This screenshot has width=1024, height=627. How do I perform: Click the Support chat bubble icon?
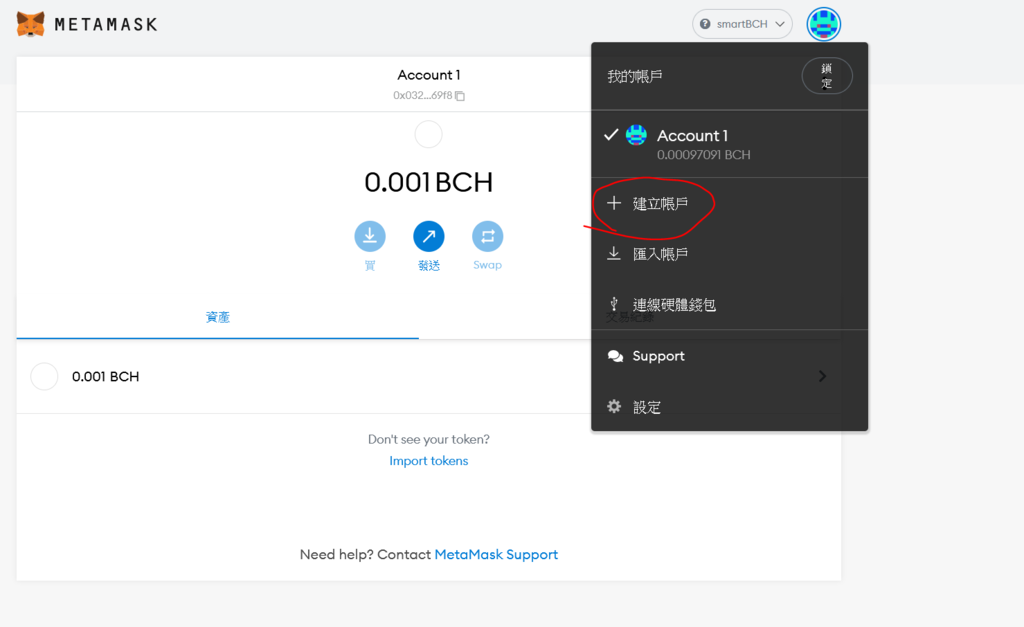click(x=615, y=356)
